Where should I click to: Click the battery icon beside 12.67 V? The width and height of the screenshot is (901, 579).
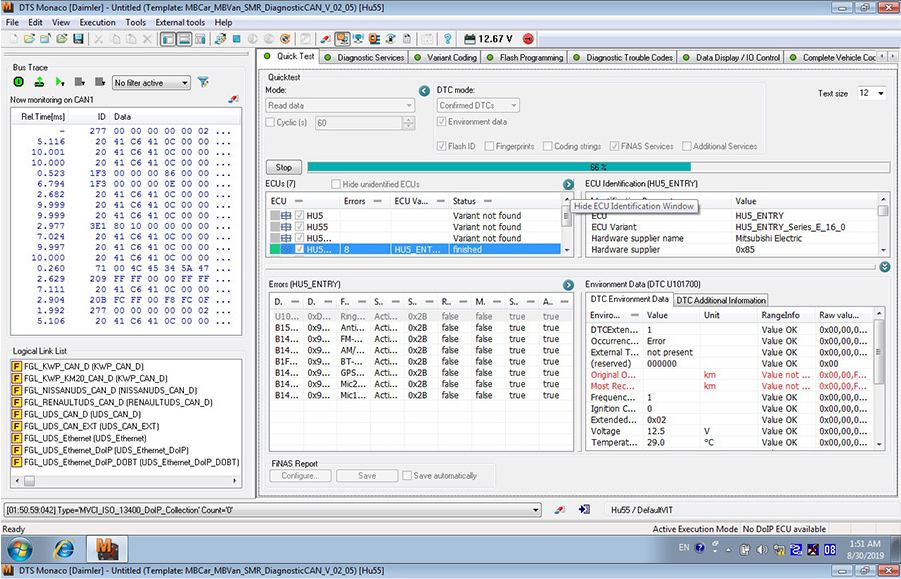(470, 39)
